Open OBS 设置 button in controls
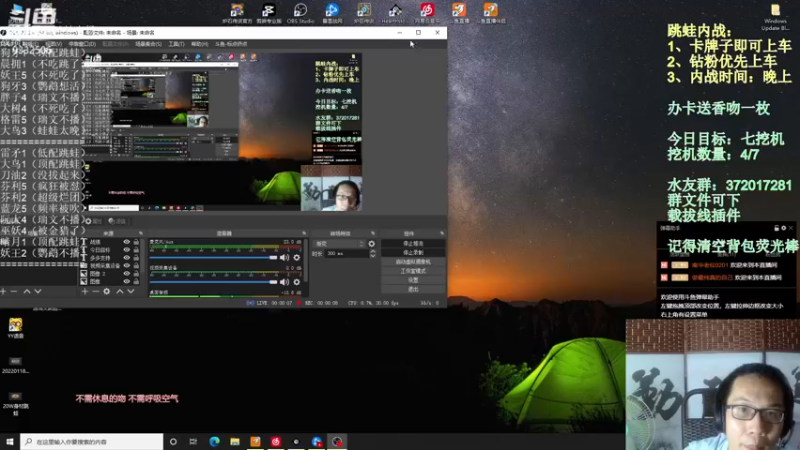 click(413, 280)
